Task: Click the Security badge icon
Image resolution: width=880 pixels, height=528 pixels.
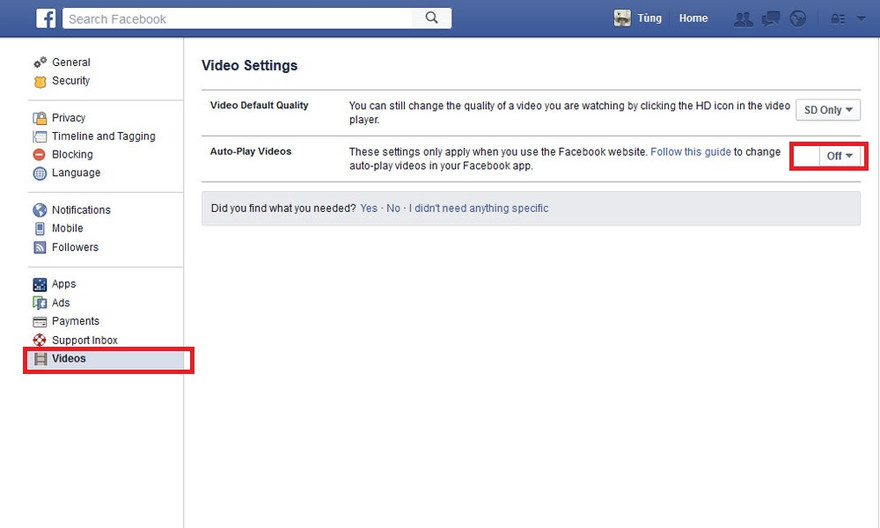Action: click(x=40, y=81)
